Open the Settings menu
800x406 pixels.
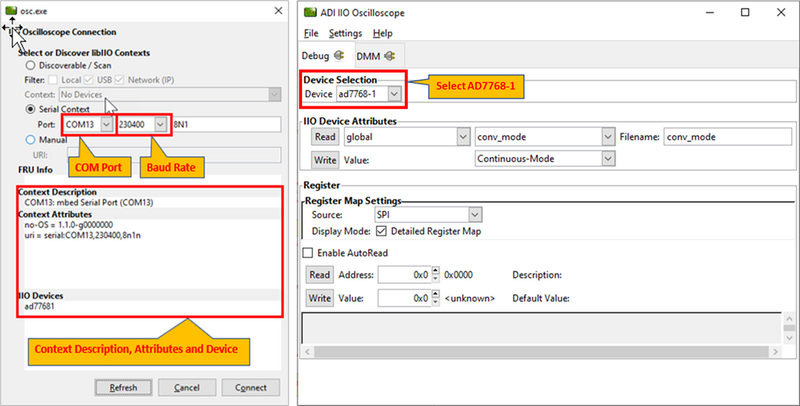coord(345,34)
